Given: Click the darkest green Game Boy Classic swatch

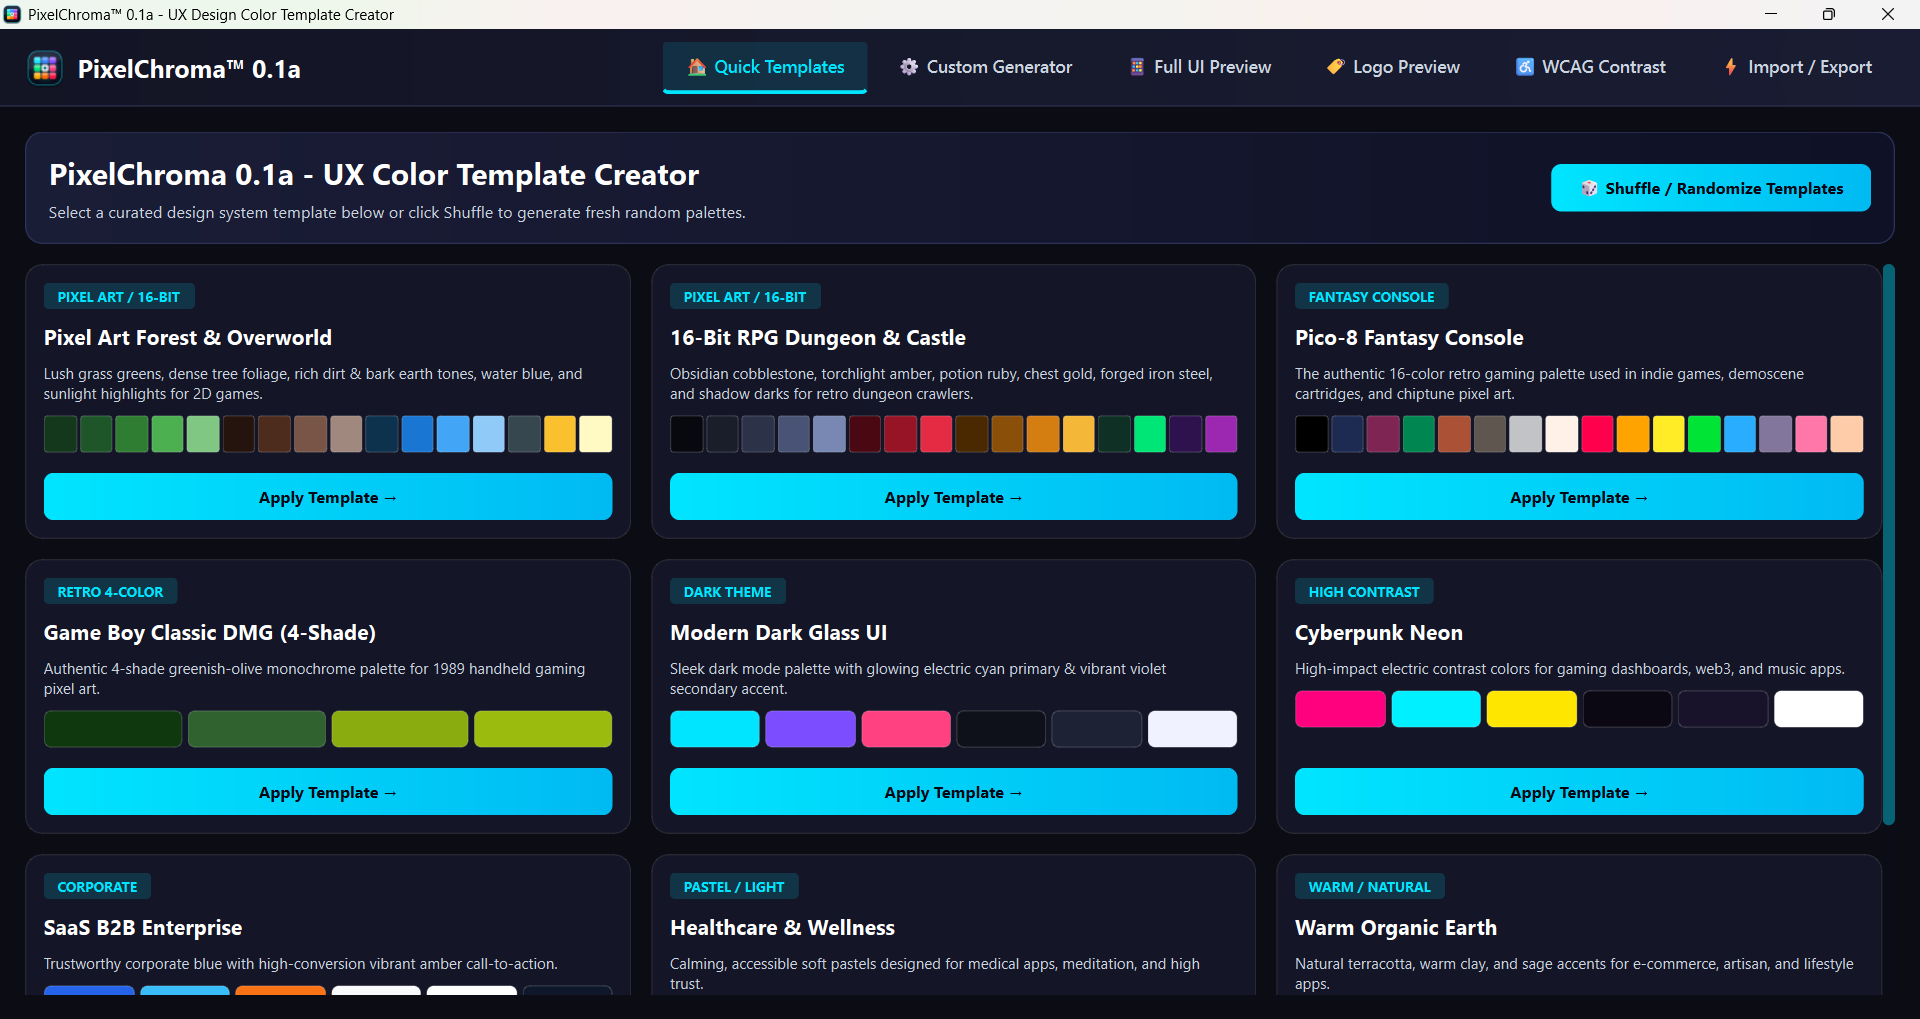Looking at the screenshot, I should point(113,729).
